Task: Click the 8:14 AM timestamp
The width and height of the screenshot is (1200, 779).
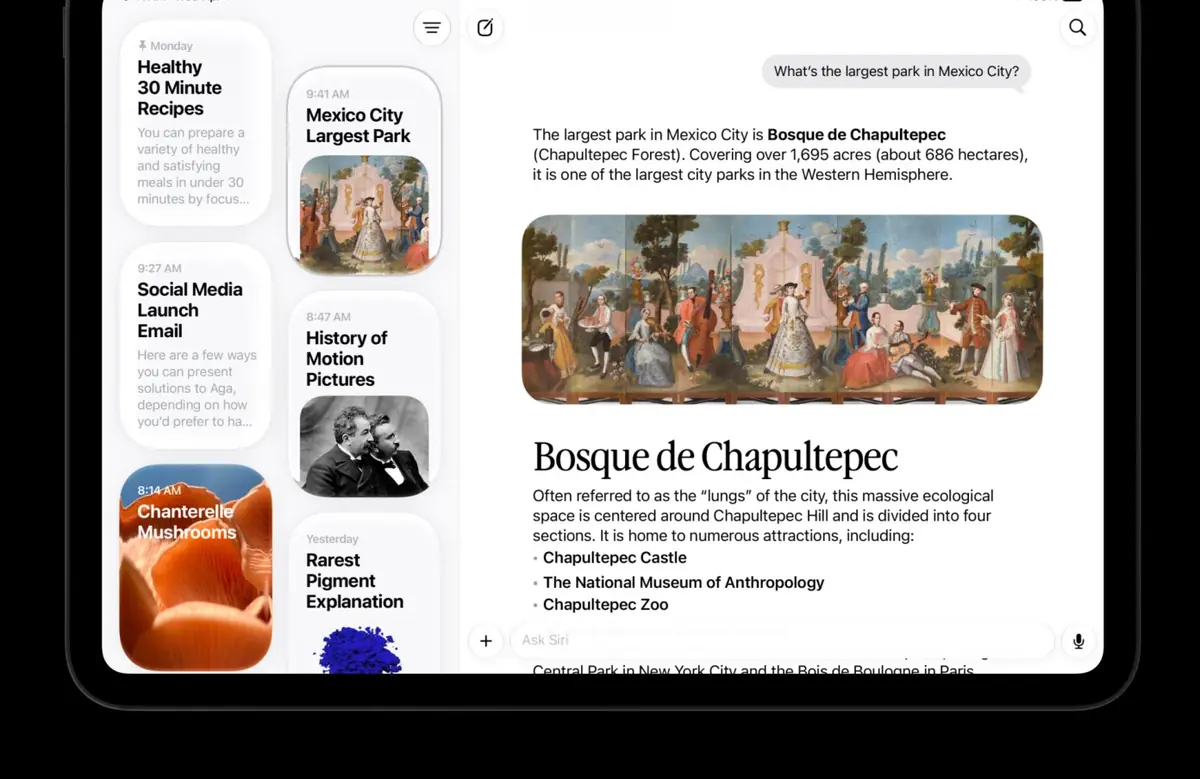Action: tap(159, 490)
